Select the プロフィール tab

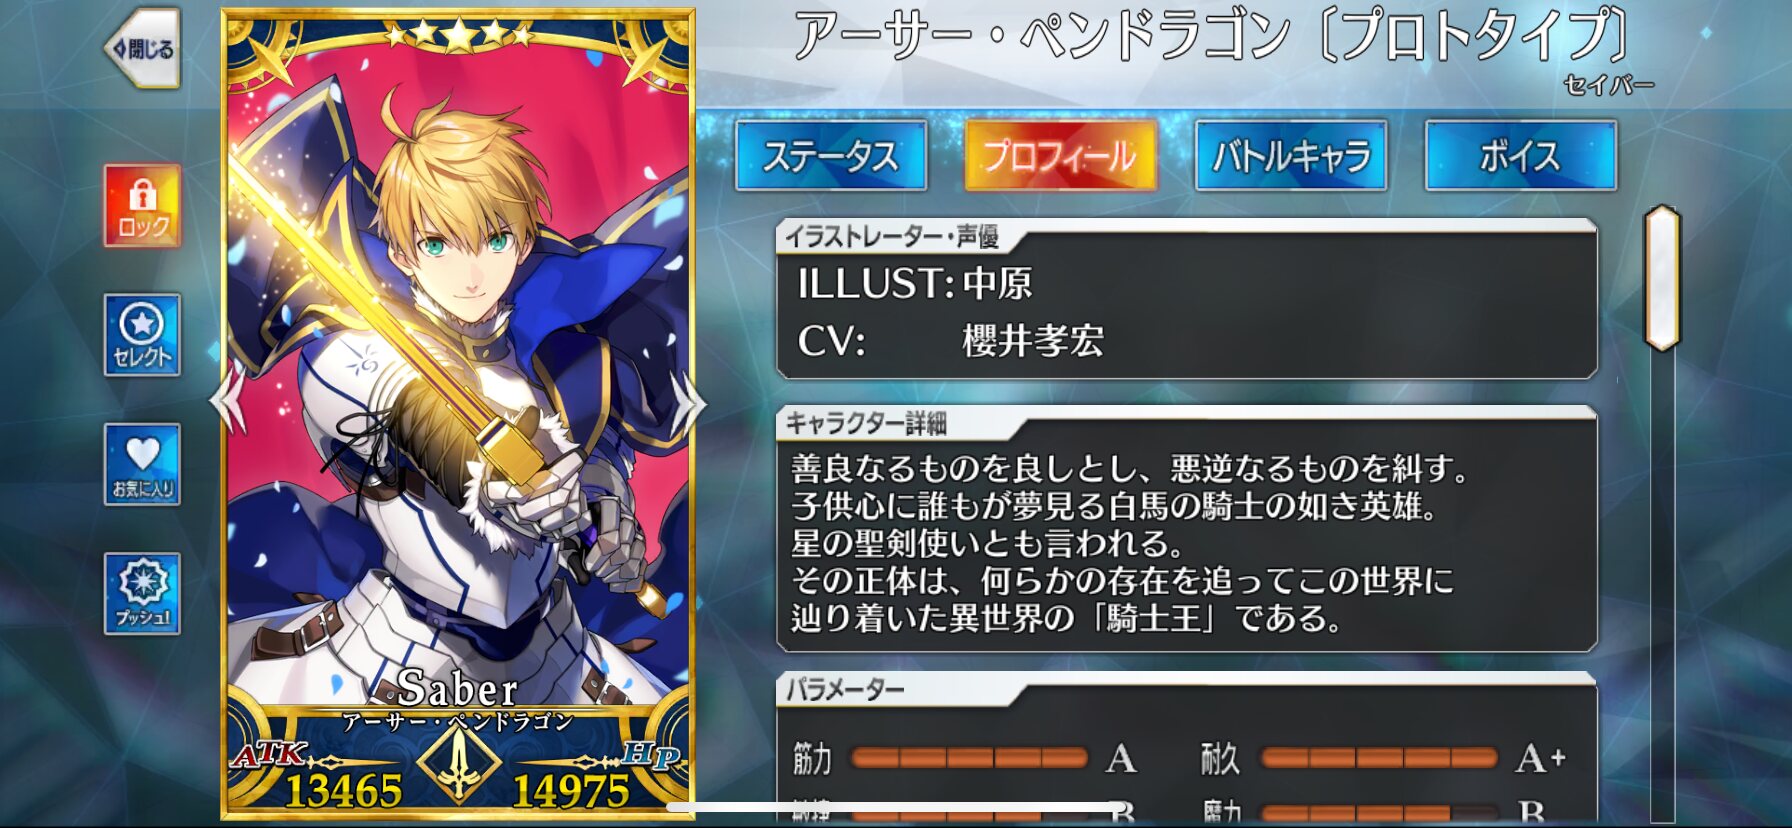(x=1061, y=156)
